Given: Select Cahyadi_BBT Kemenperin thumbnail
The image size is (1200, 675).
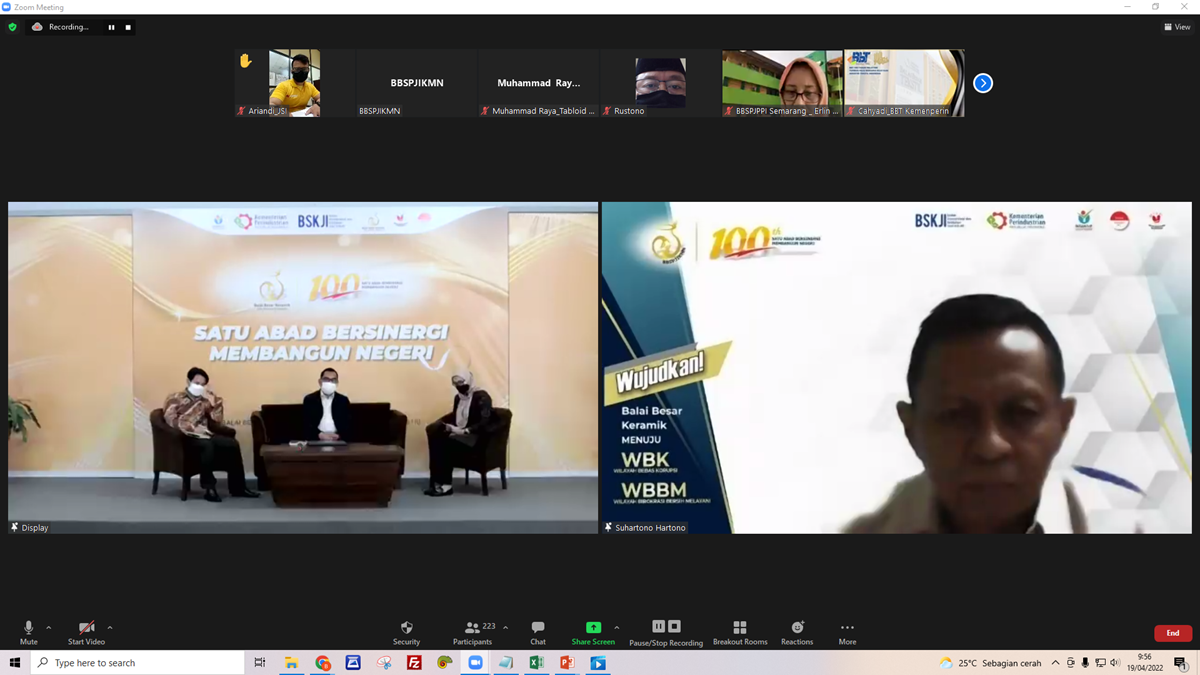Looking at the screenshot, I should point(905,83).
